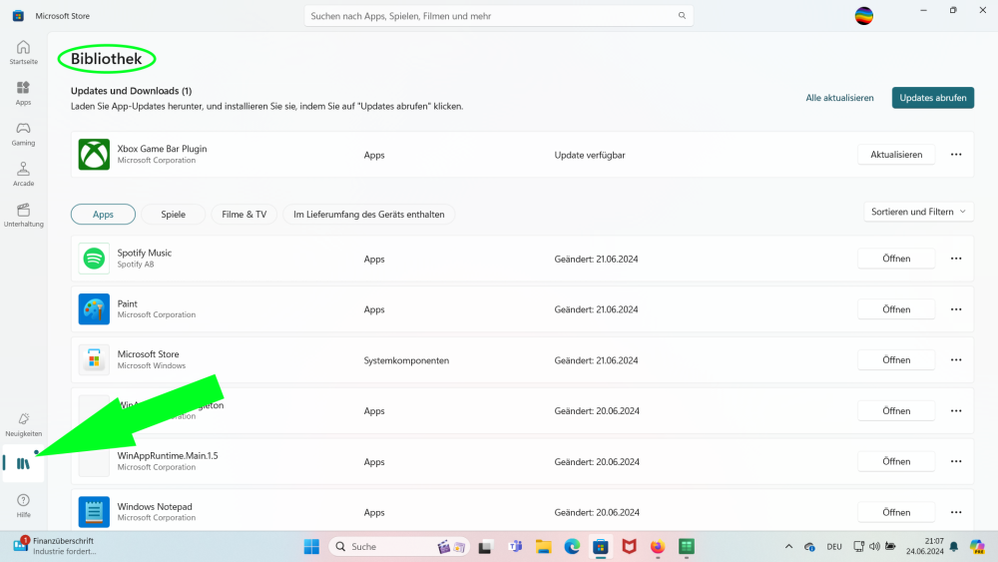Open the Gaming sidebar section

23,133
